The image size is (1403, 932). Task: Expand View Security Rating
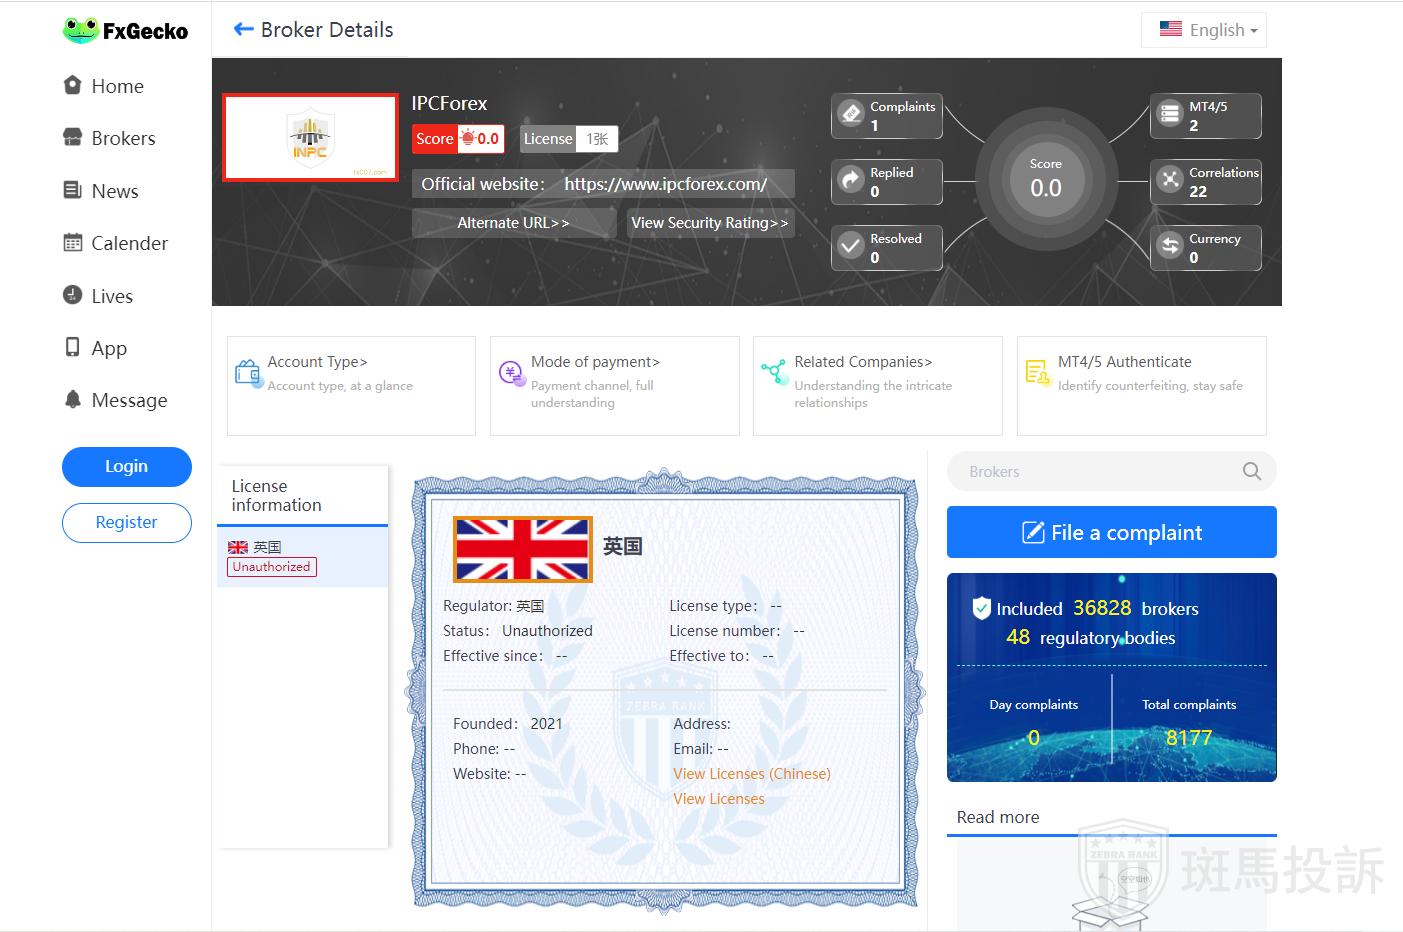[x=709, y=223]
